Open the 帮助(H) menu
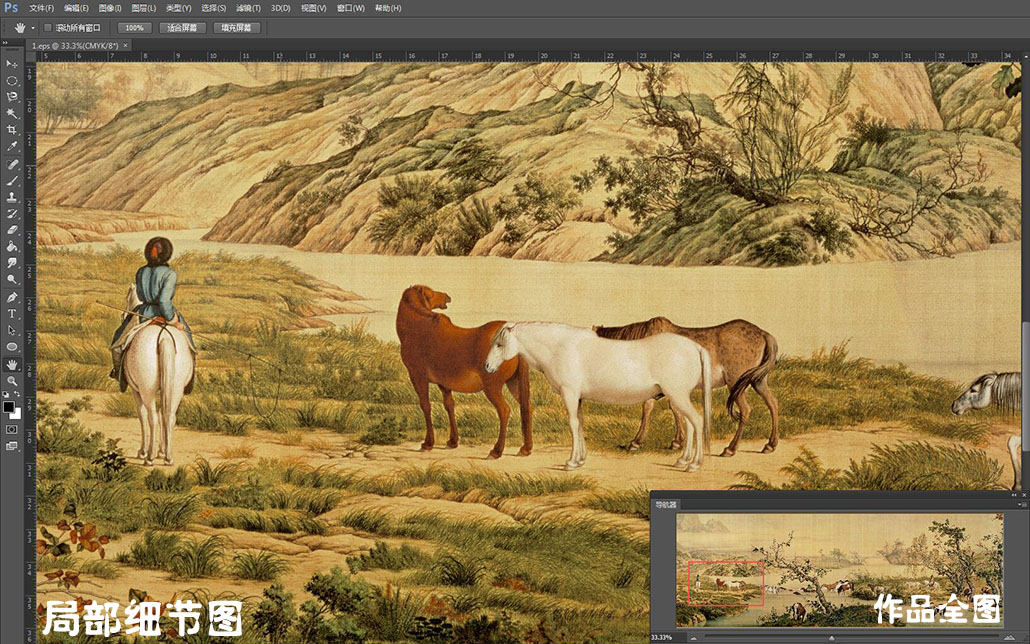This screenshot has height=644, width=1030. [388, 9]
